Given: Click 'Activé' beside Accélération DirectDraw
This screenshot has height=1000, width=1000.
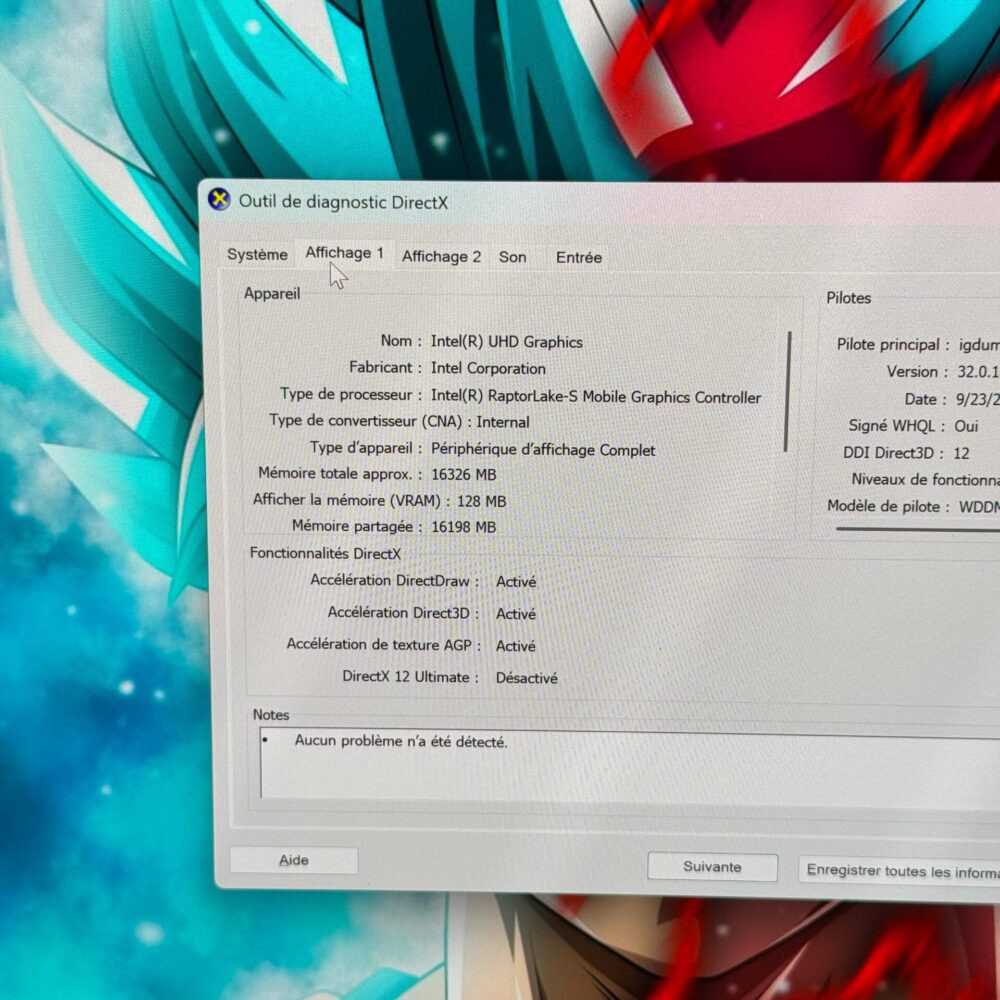Looking at the screenshot, I should [516, 582].
